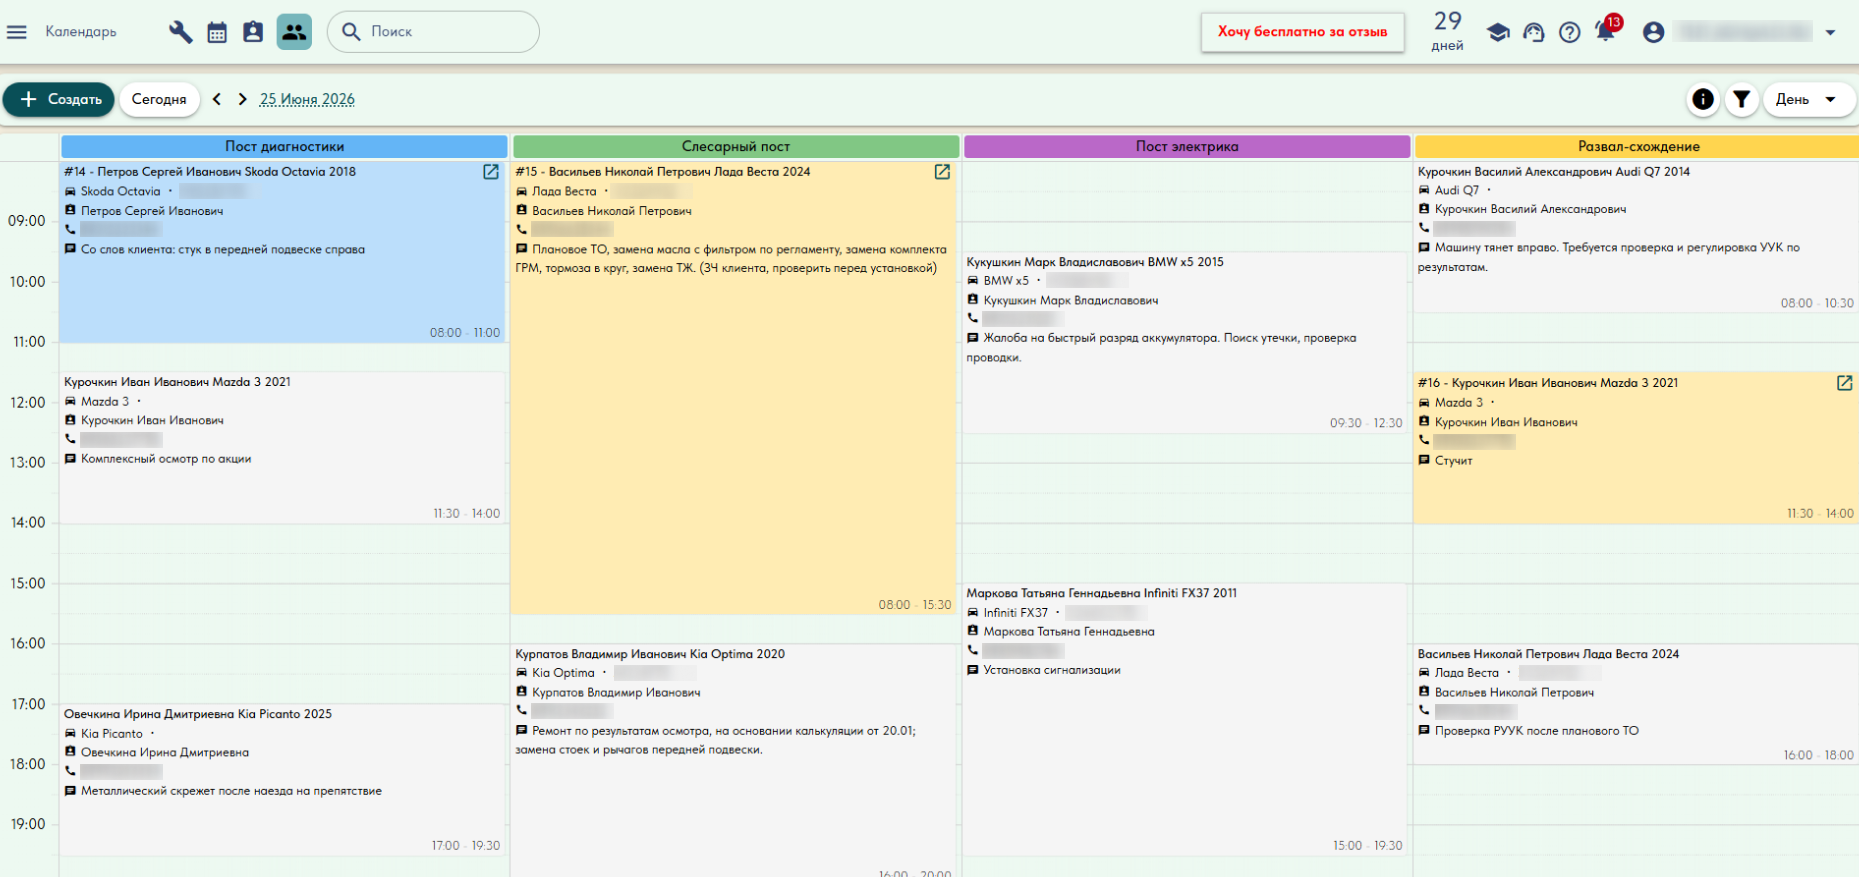The width and height of the screenshot is (1859, 877).
Task: Click the user account avatar icon
Action: (x=1654, y=32)
